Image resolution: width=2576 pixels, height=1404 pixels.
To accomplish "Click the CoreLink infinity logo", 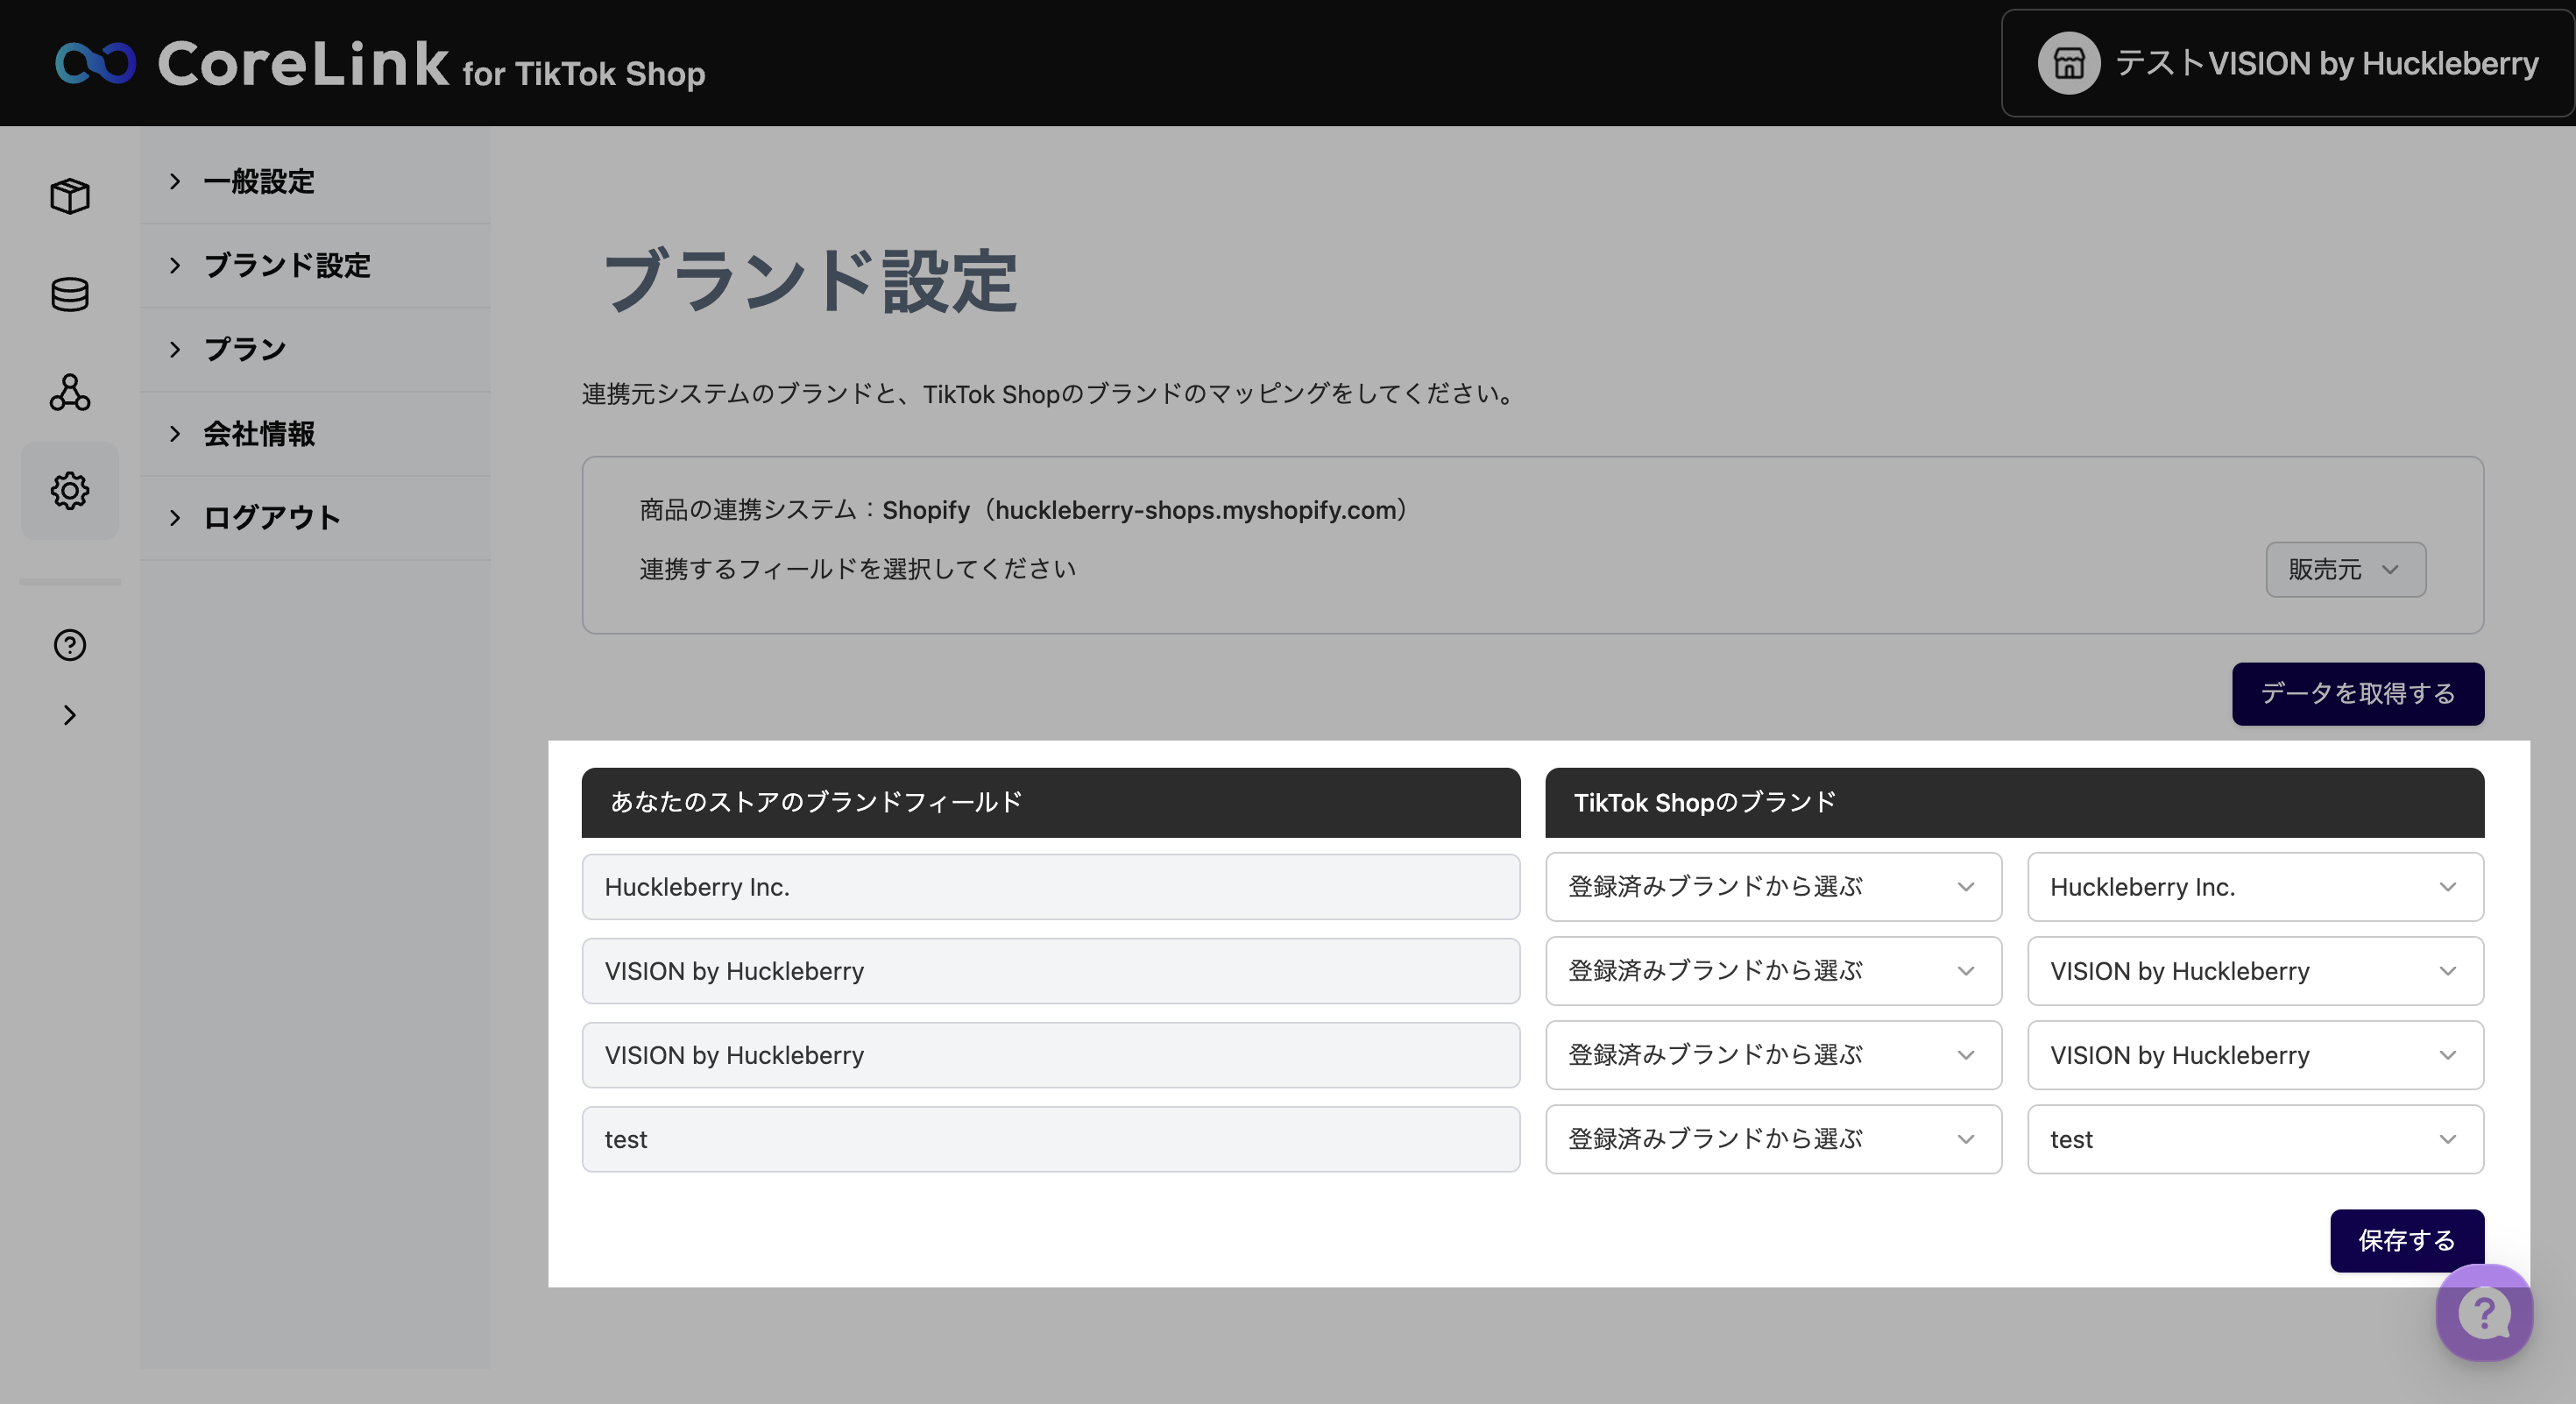I will (x=95, y=63).
